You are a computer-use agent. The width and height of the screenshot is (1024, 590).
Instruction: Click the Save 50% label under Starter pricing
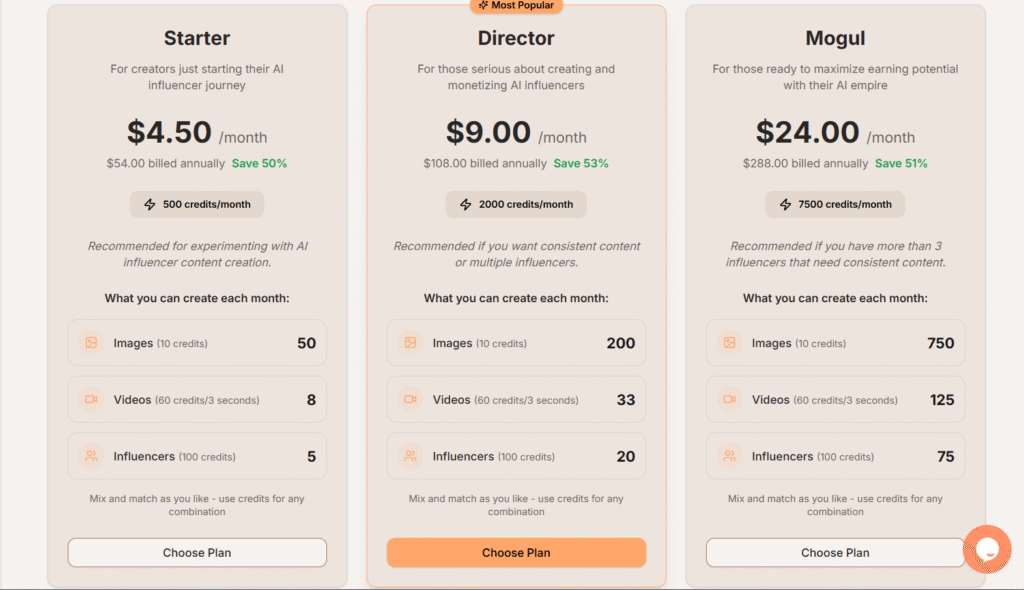pos(259,163)
